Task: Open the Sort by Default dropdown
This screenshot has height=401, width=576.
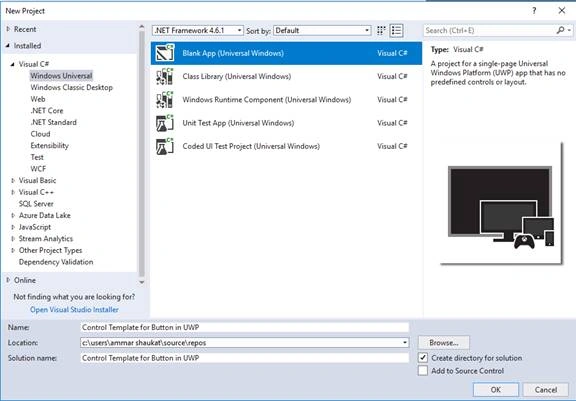Action: [x=322, y=30]
